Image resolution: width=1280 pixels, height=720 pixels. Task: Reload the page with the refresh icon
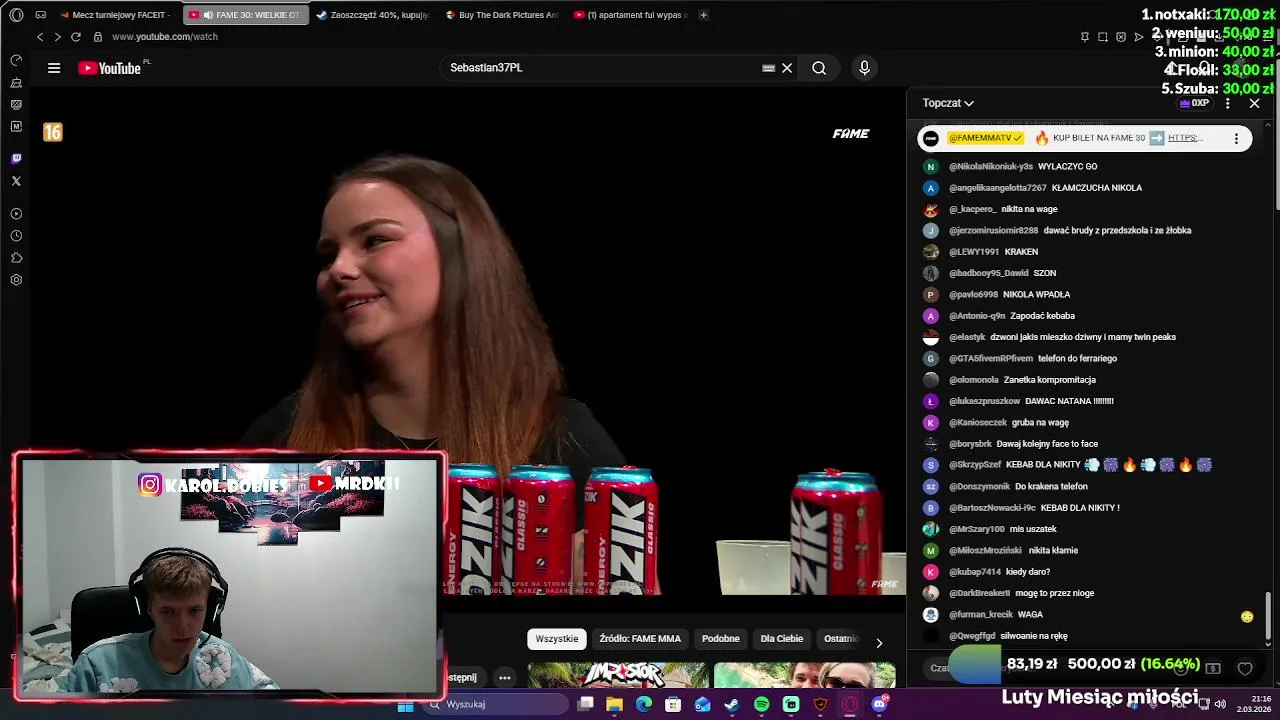coord(75,37)
